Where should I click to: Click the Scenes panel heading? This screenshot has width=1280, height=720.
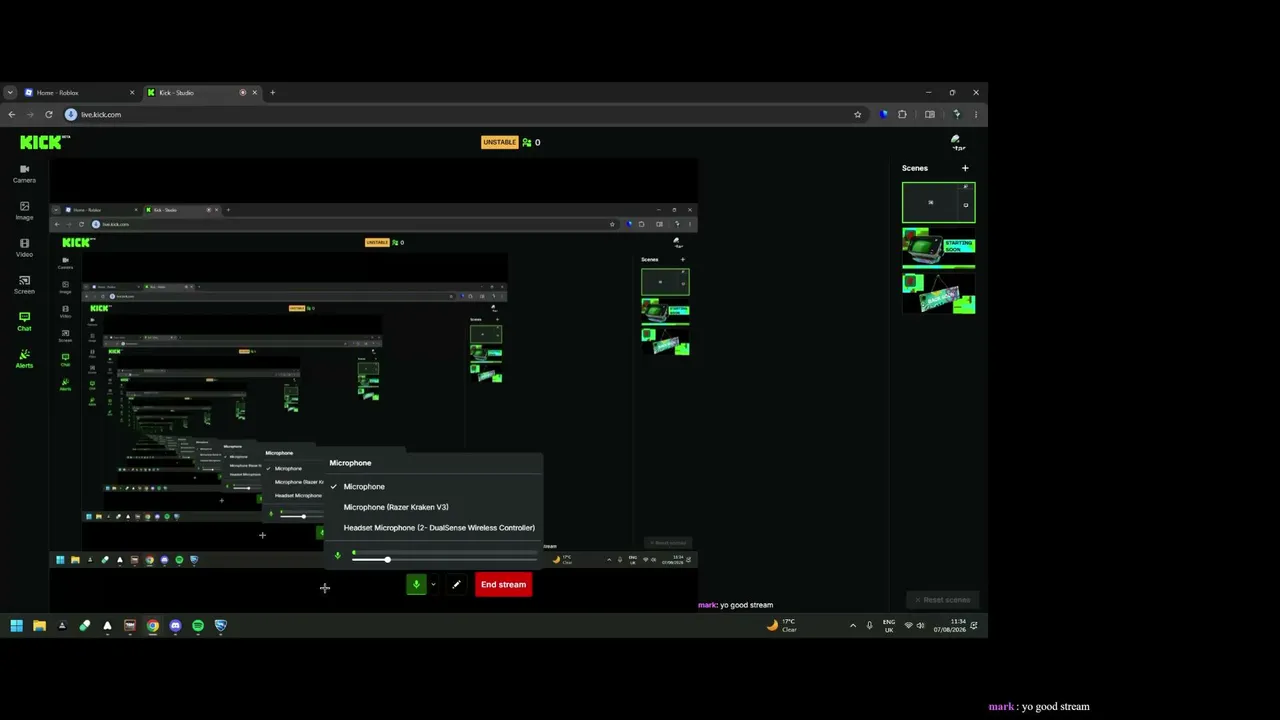point(915,168)
